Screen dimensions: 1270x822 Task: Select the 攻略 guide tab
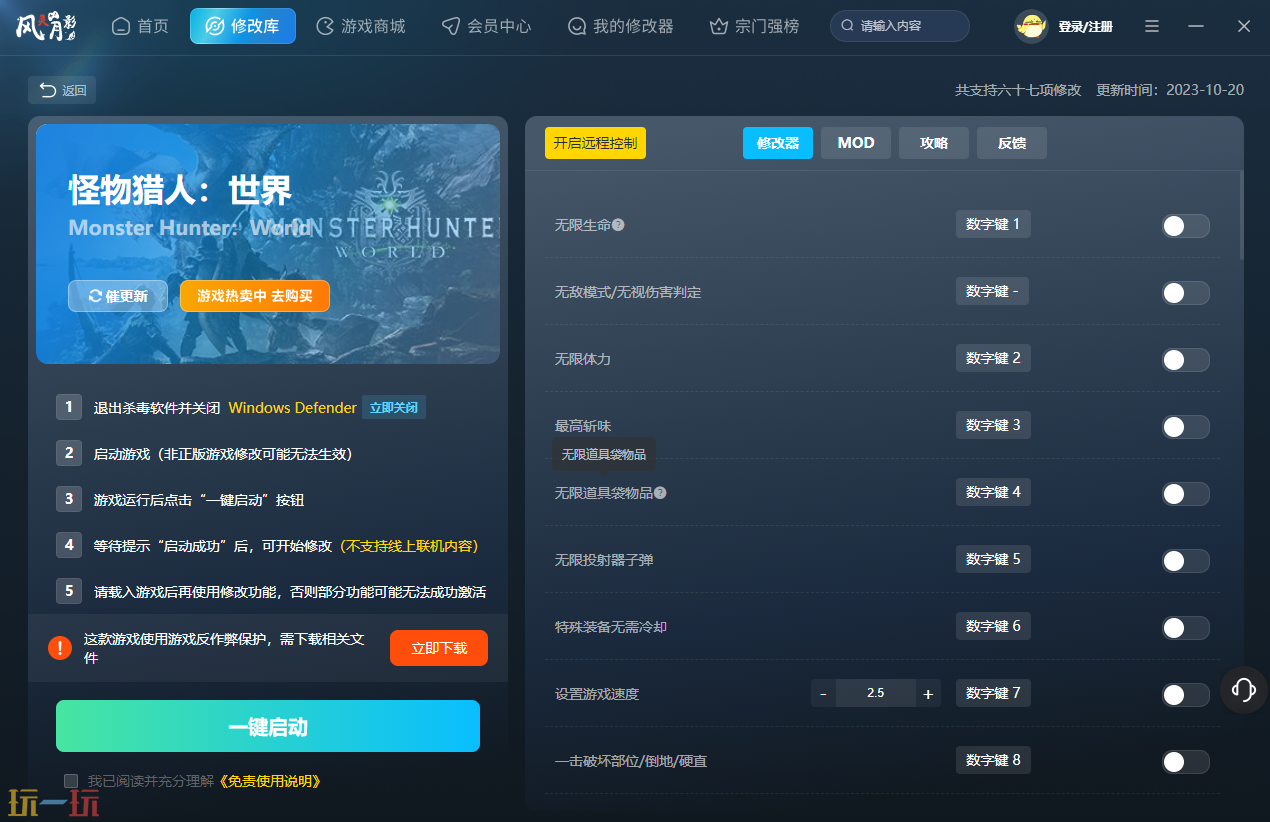[934, 143]
